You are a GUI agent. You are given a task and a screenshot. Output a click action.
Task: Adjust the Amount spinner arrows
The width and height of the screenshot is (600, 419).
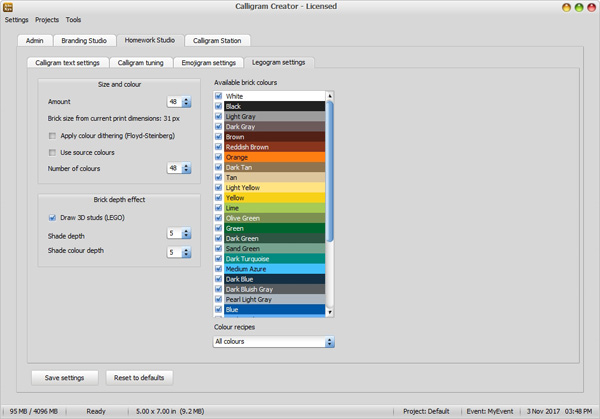tap(186, 102)
